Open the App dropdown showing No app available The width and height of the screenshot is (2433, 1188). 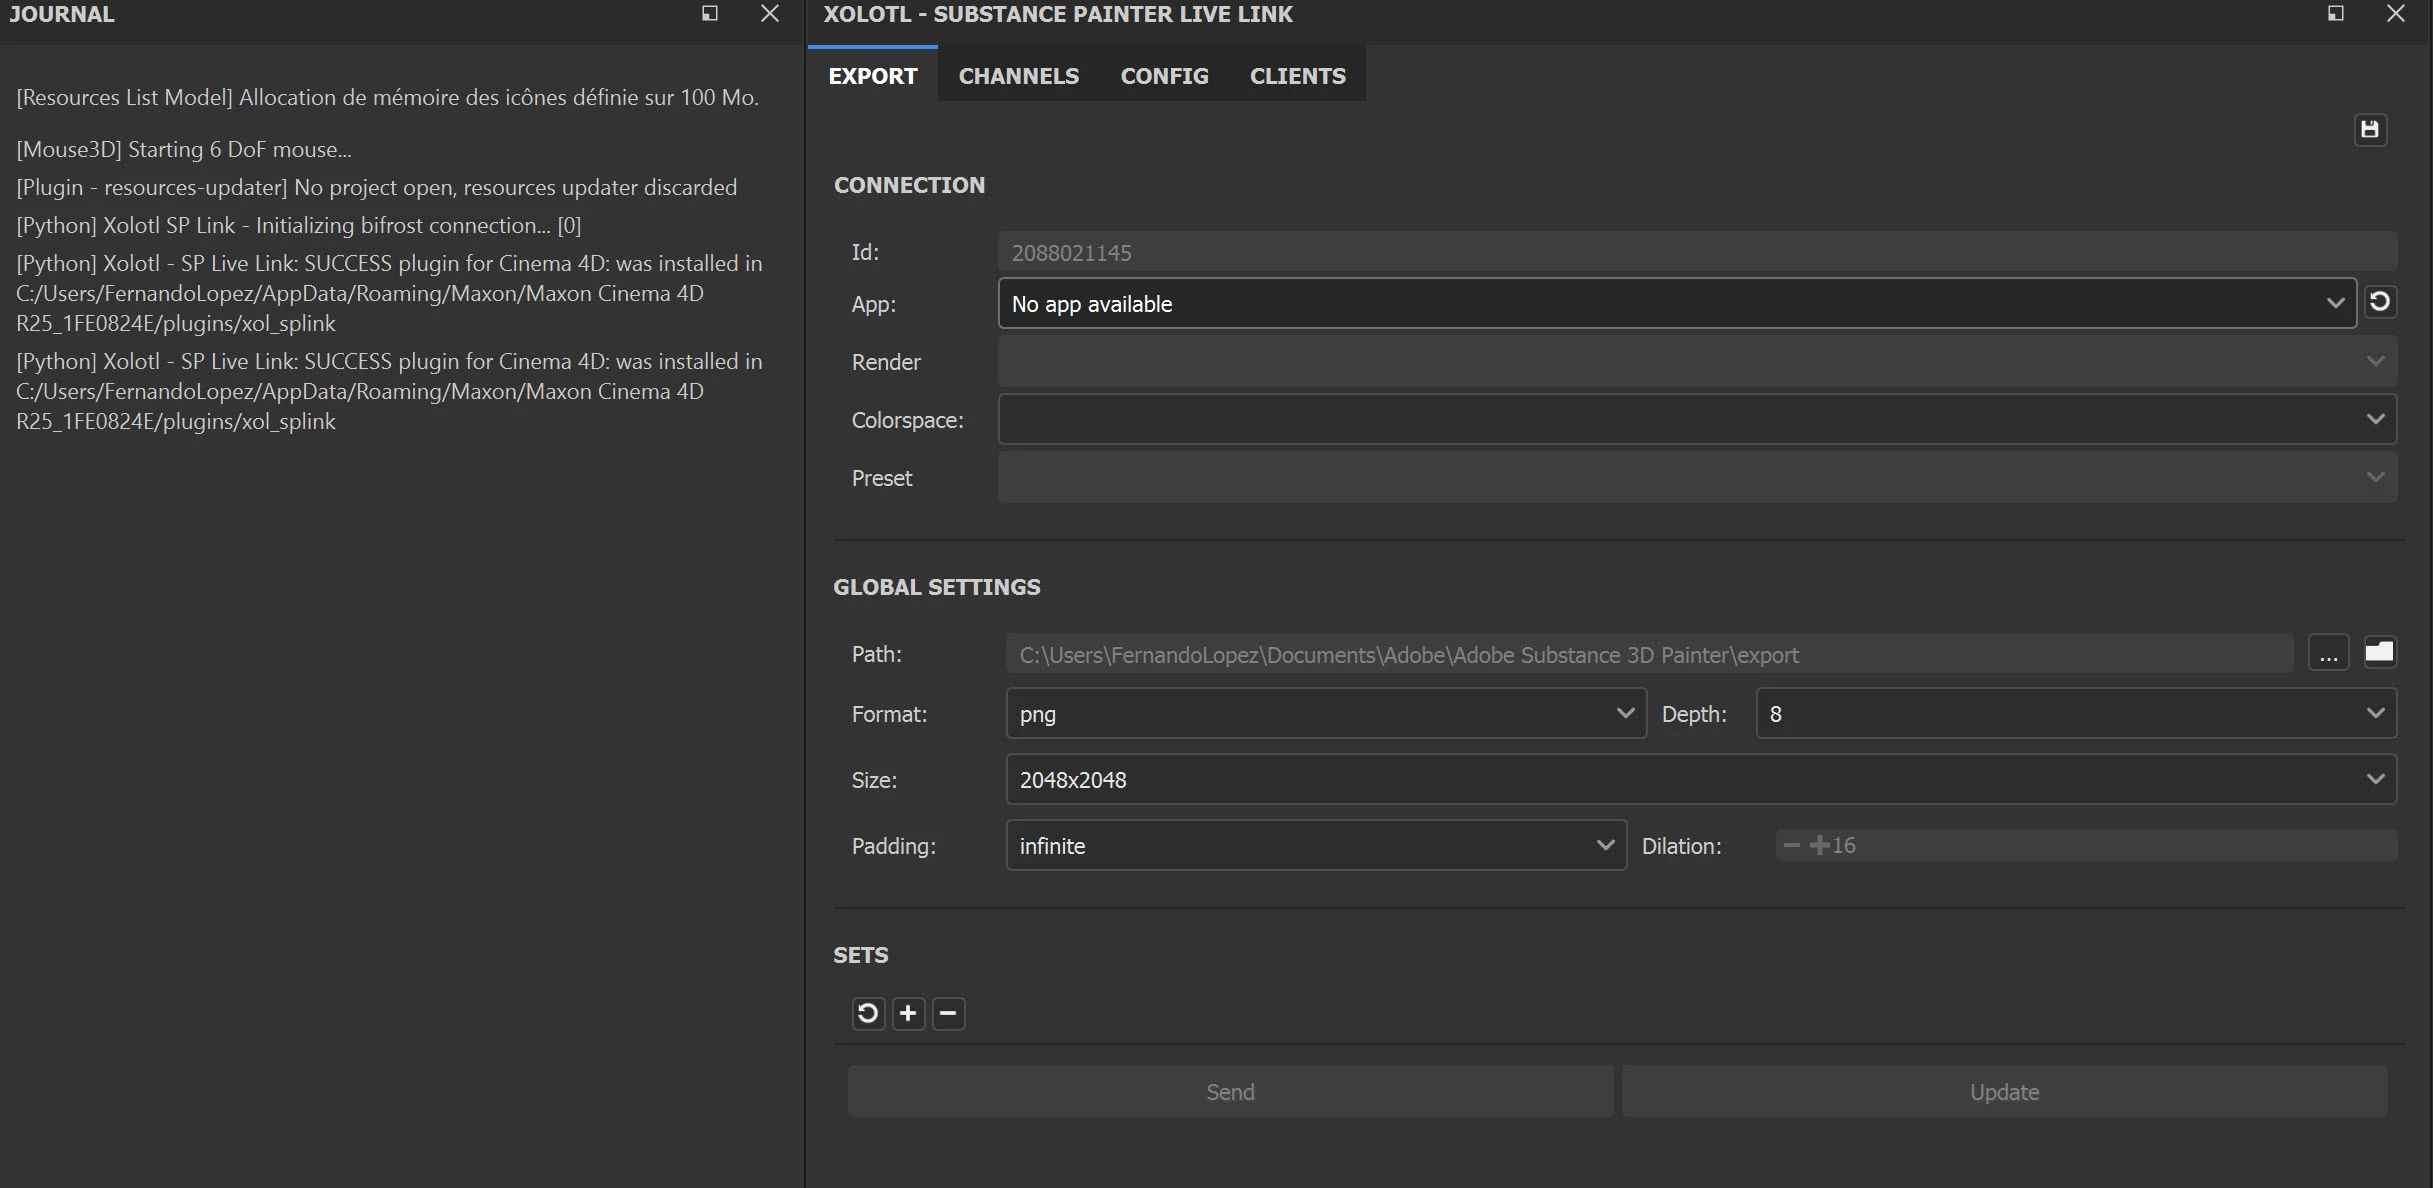point(1677,303)
